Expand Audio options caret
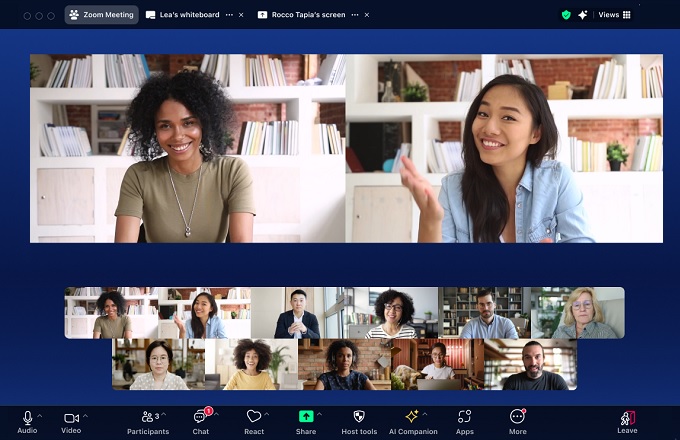 click(x=40, y=416)
